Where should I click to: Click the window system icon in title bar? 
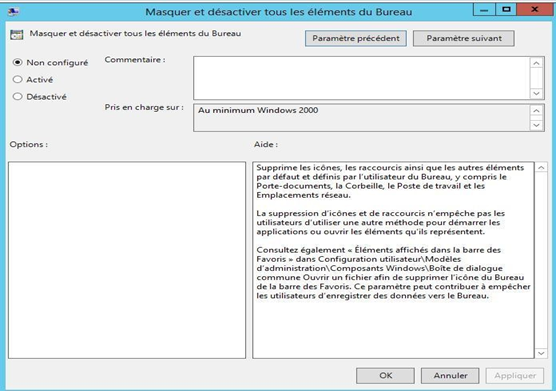point(13,12)
